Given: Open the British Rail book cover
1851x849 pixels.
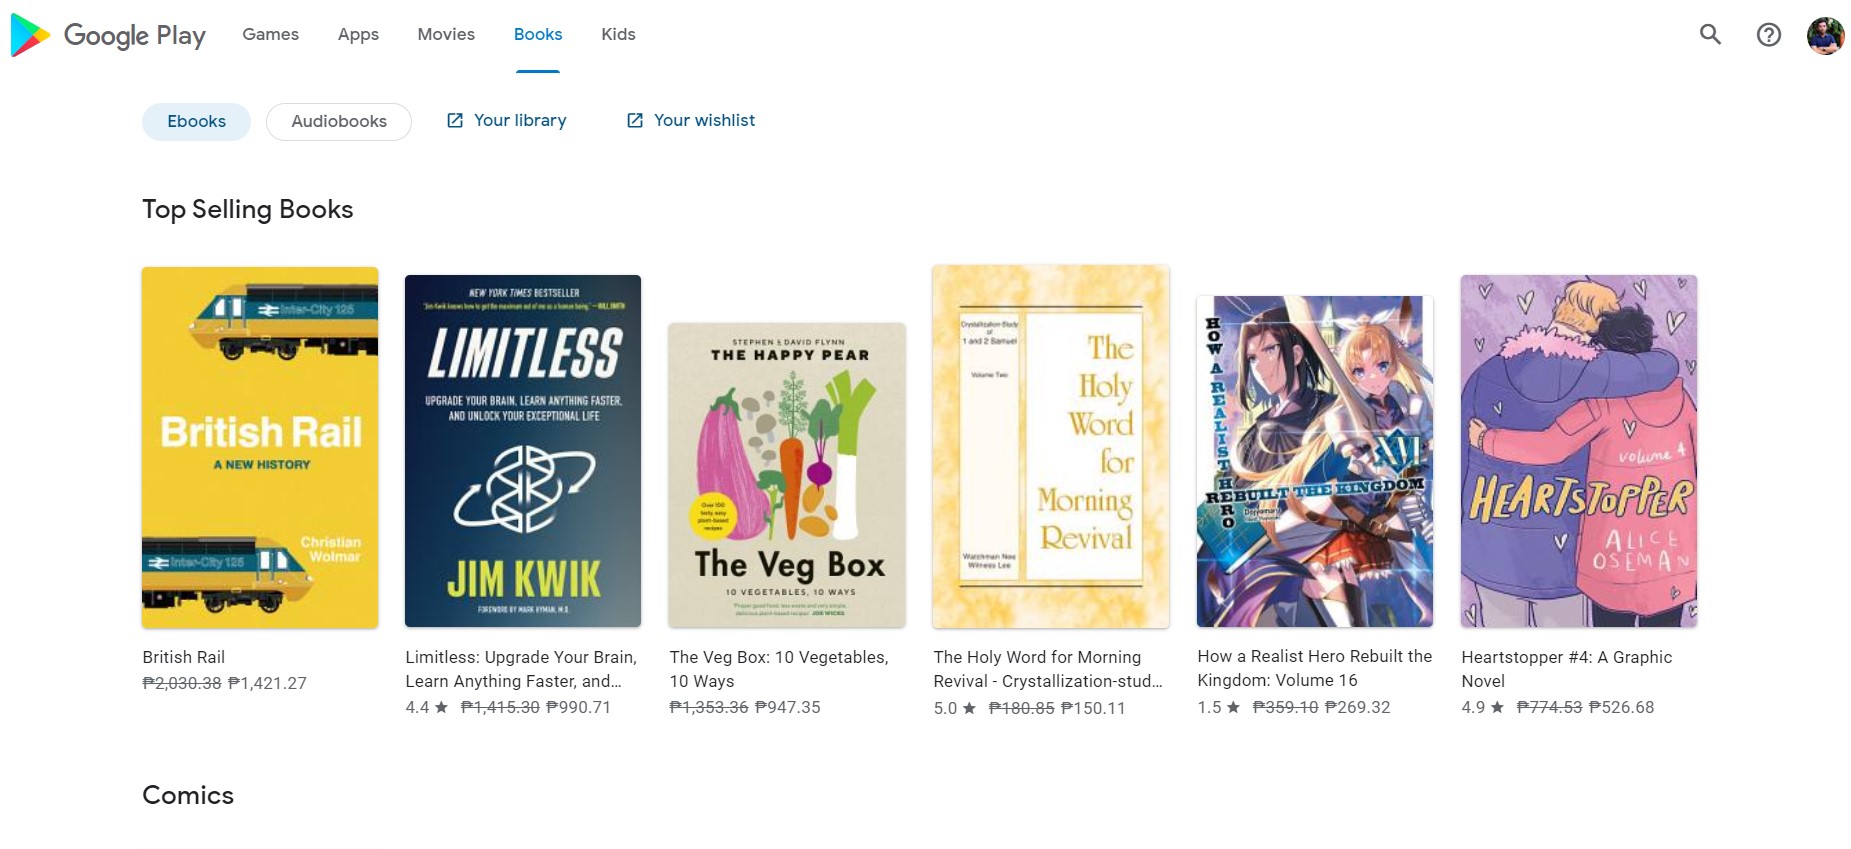Looking at the screenshot, I should (260, 447).
